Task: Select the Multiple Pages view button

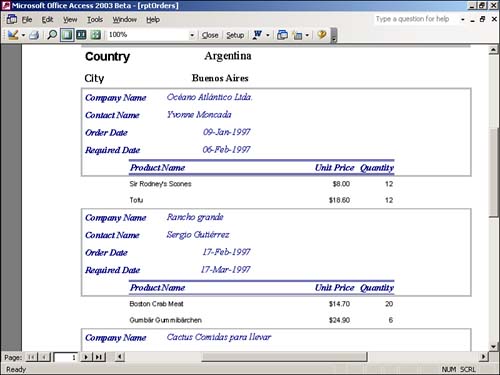Action: tap(96, 35)
